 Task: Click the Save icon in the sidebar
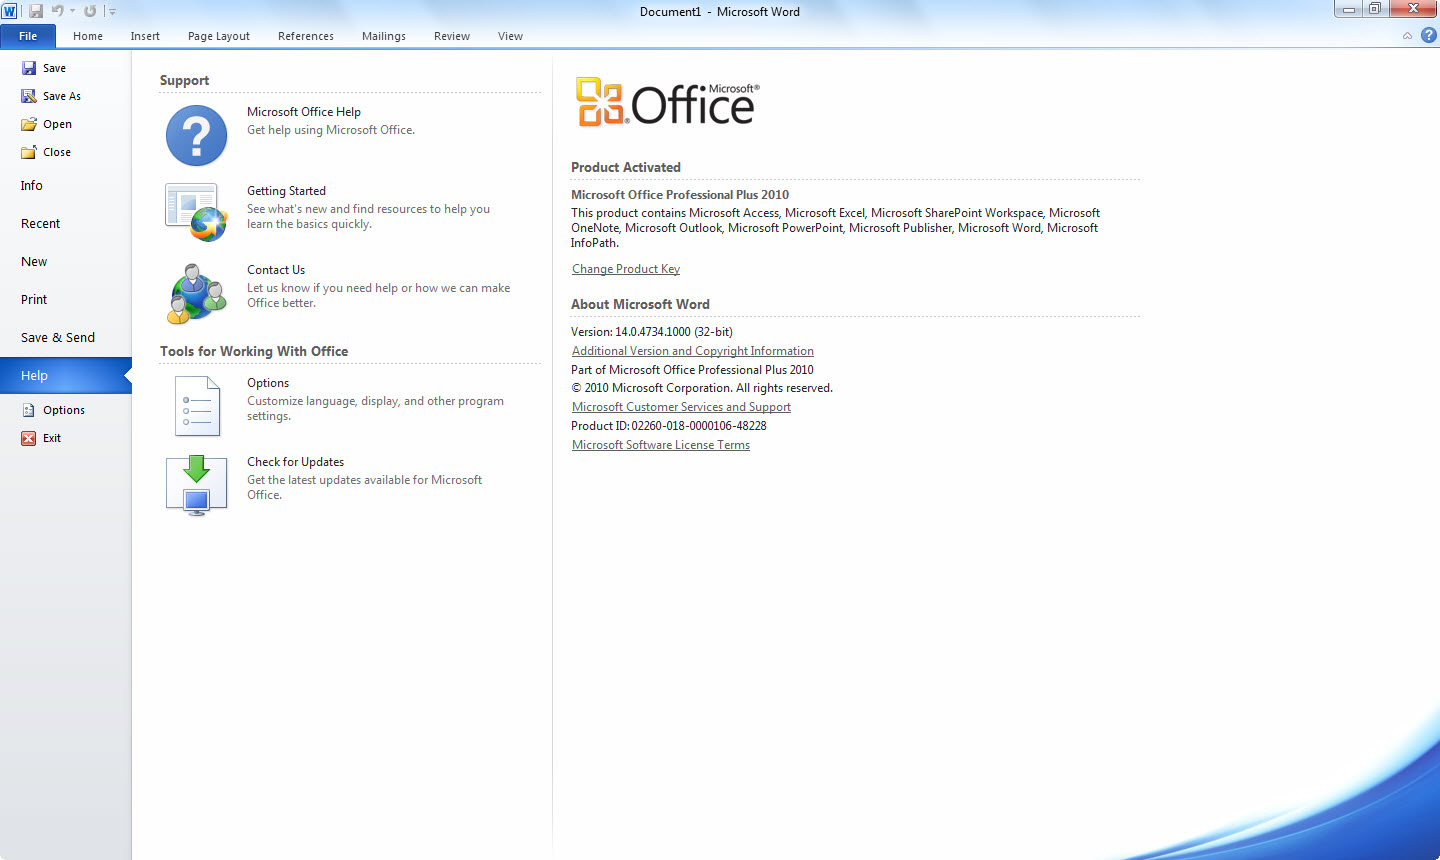pos(28,68)
